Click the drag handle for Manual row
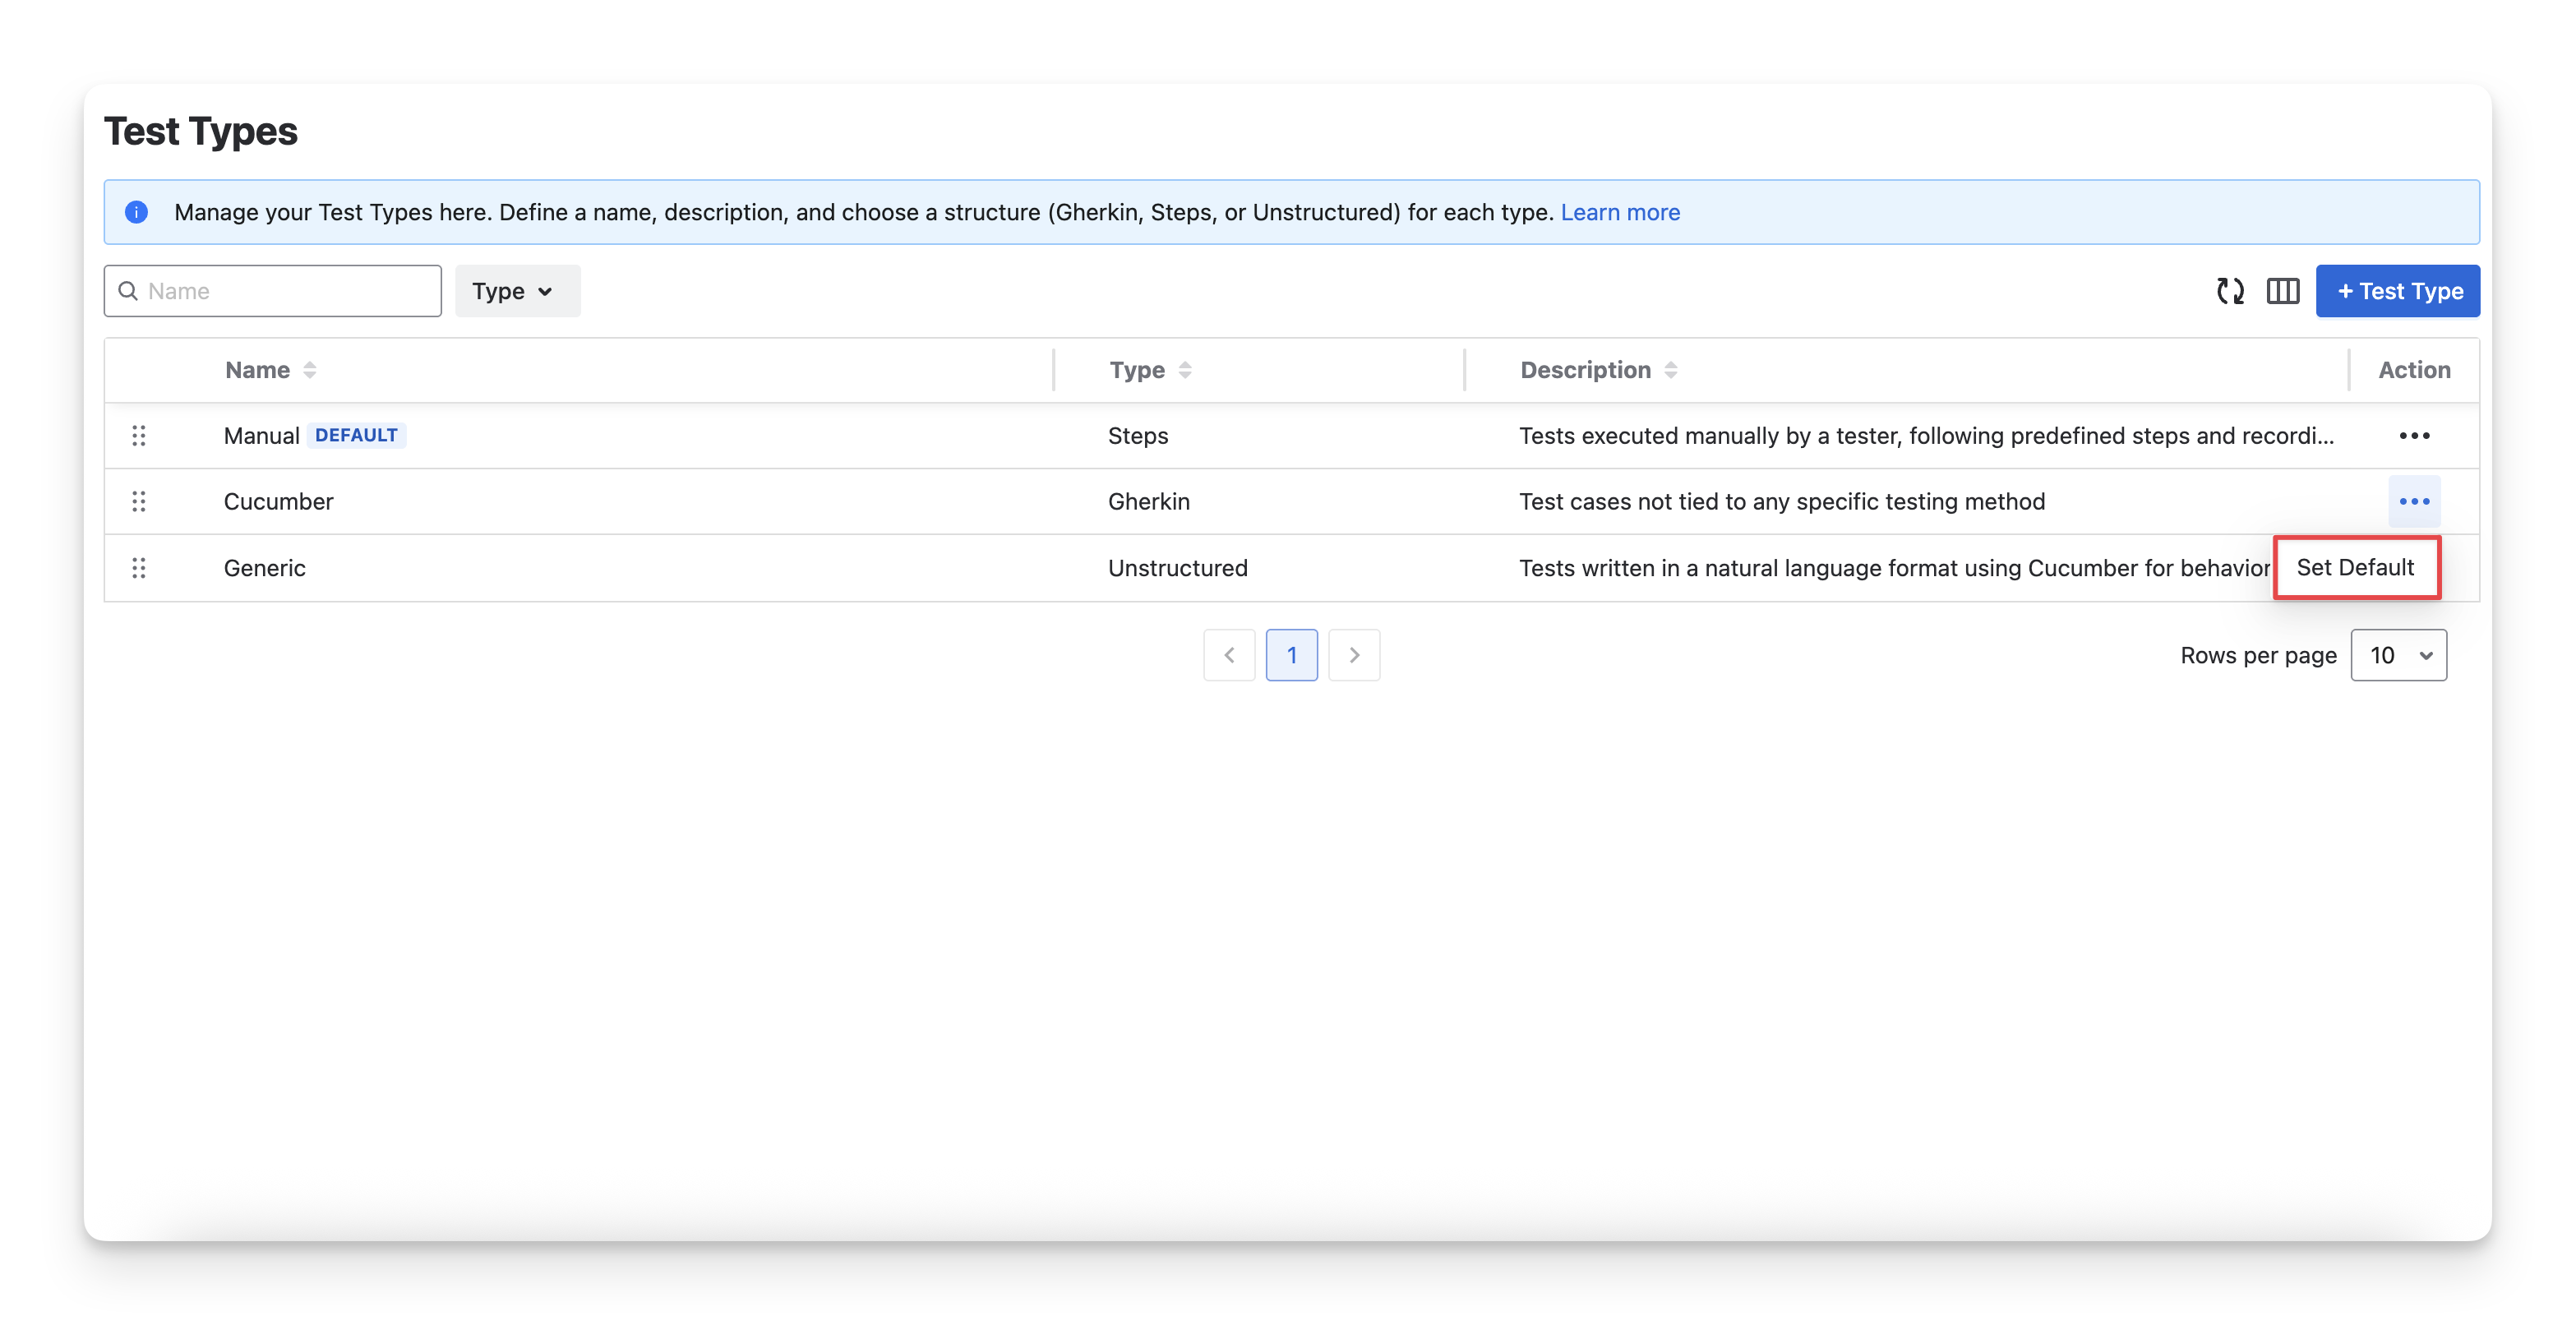The width and height of the screenshot is (2576, 1325). click(139, 436)
